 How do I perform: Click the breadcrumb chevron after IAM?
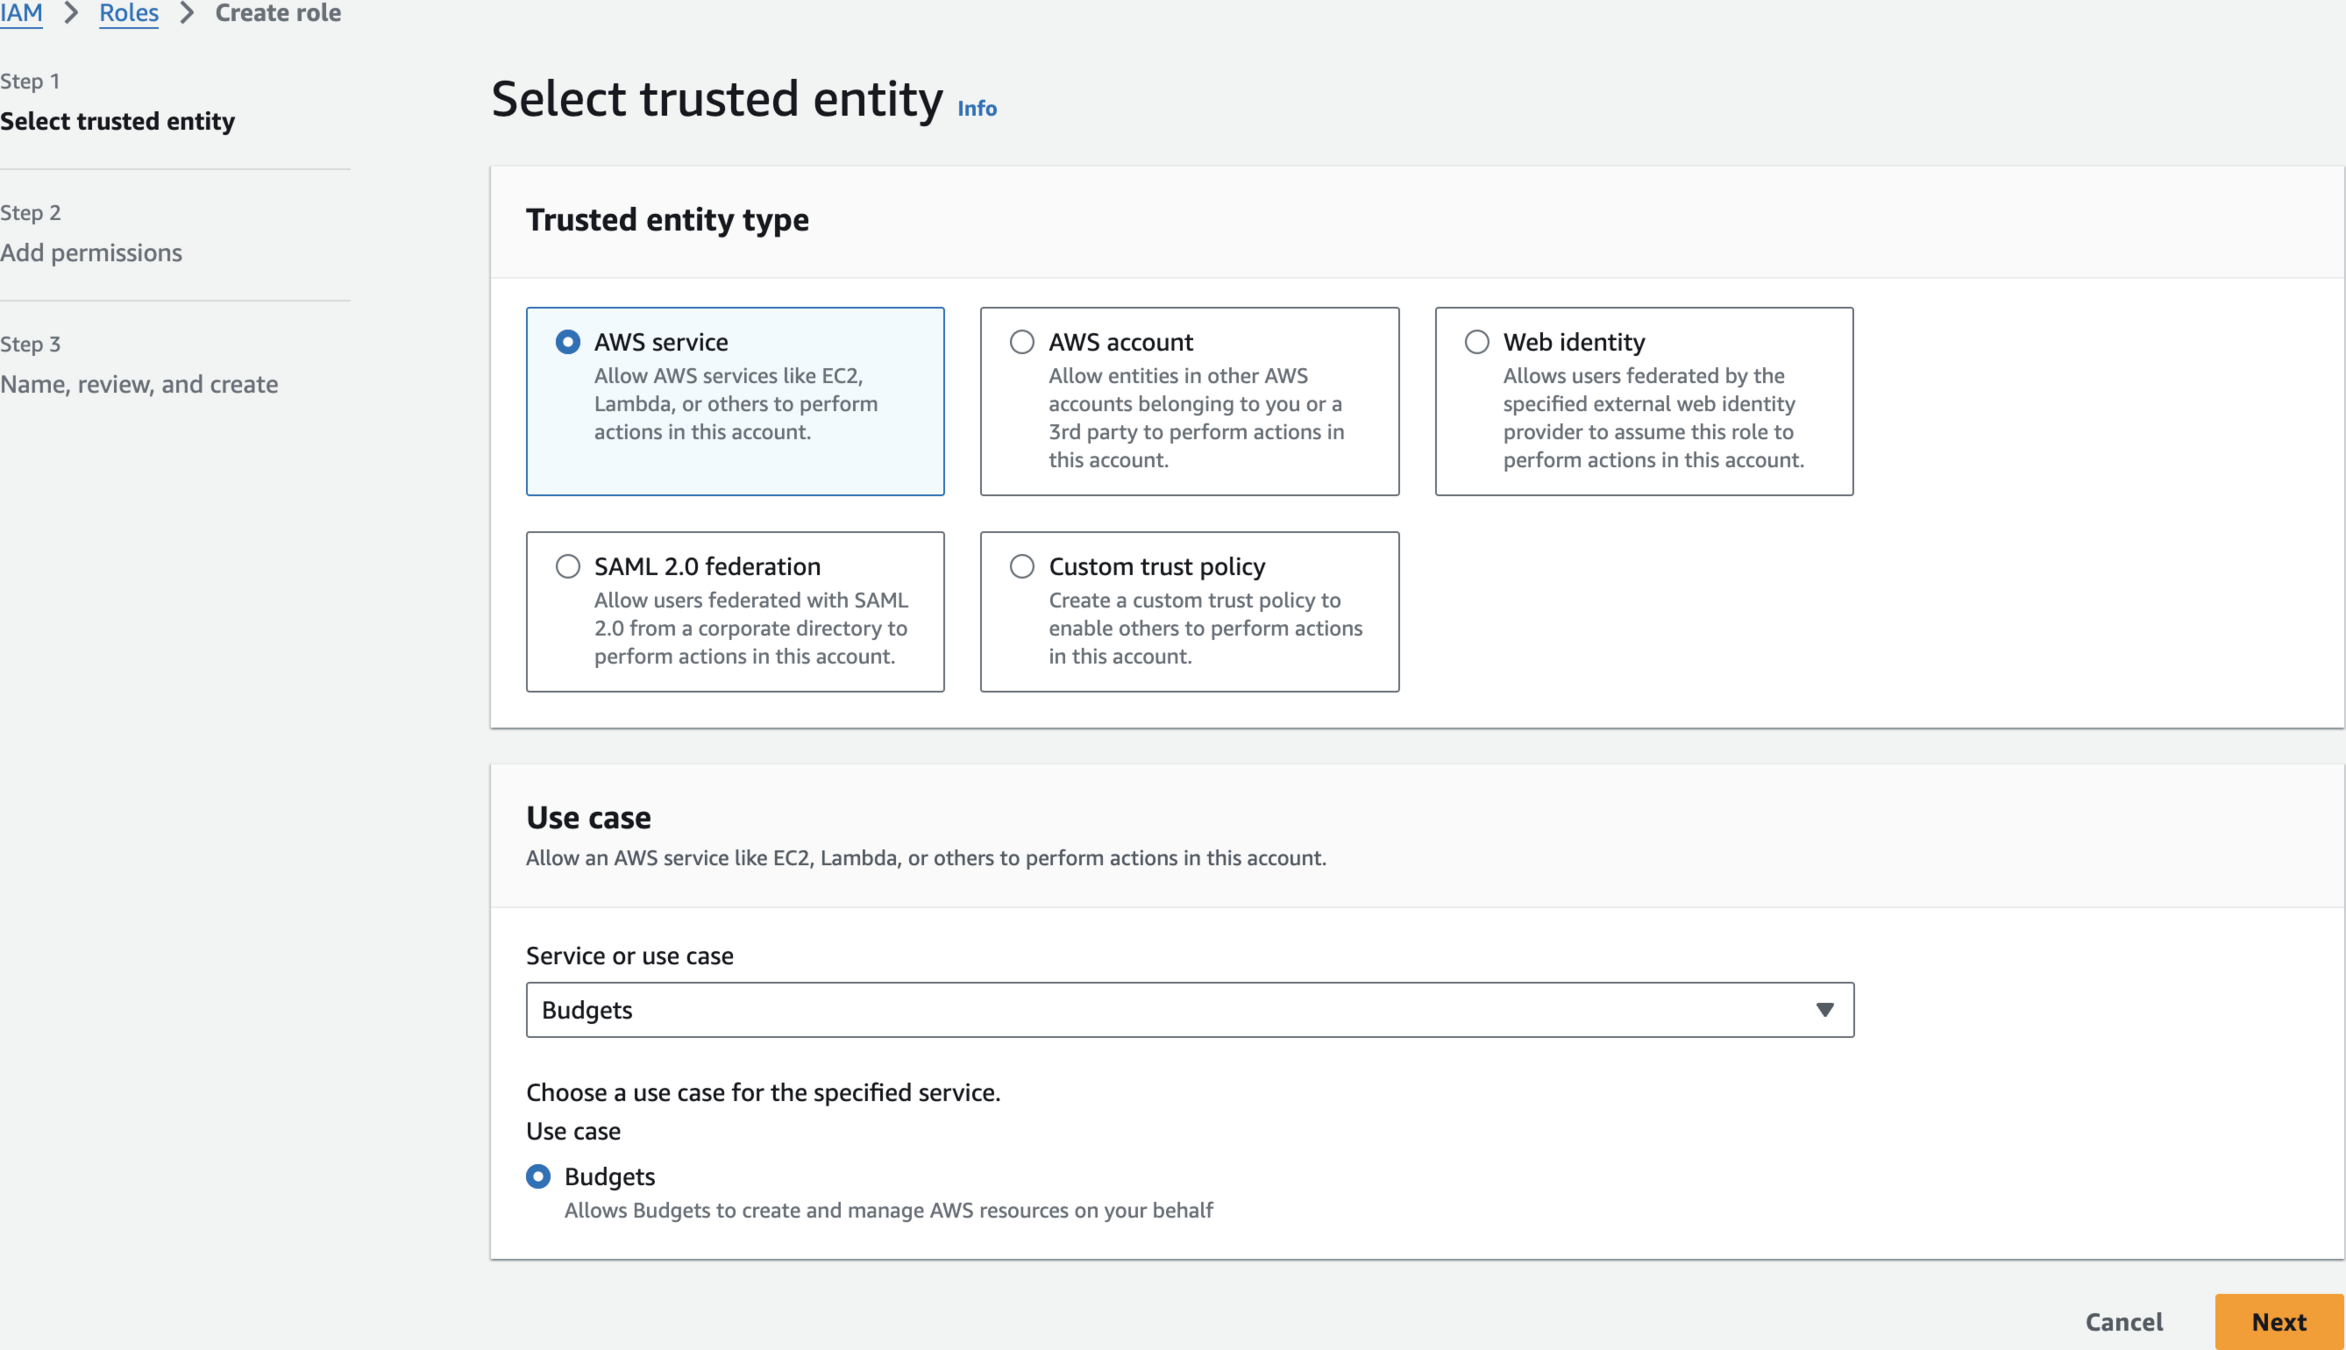coord(71,13)
